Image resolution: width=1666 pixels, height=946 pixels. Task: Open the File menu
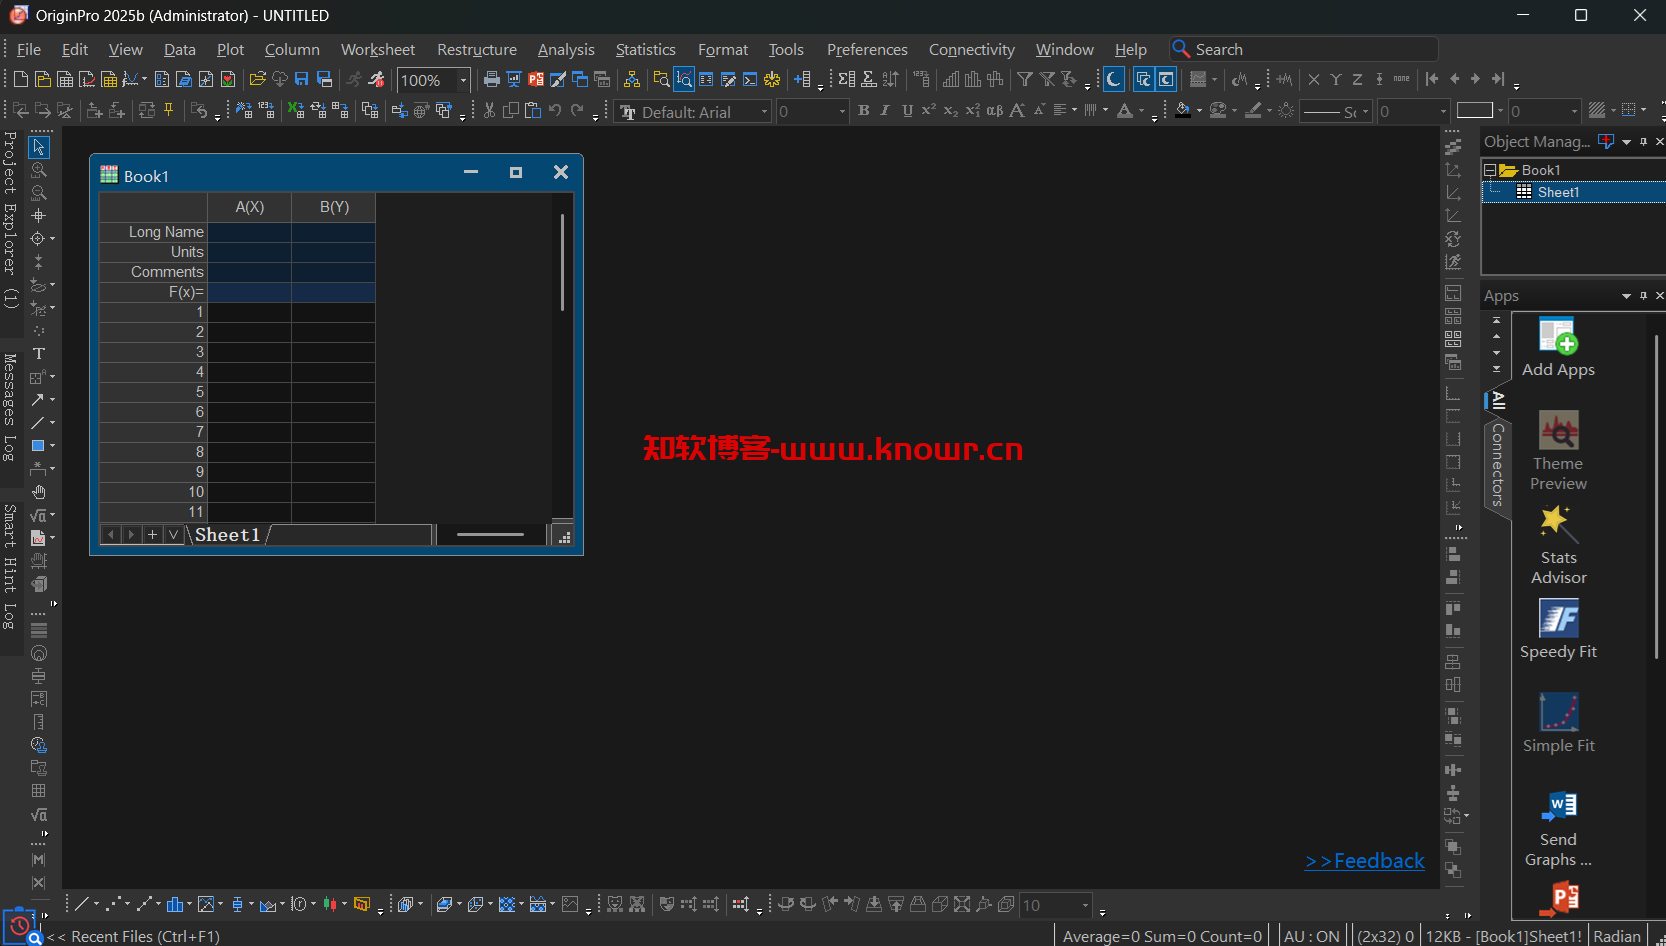(29, 49)
